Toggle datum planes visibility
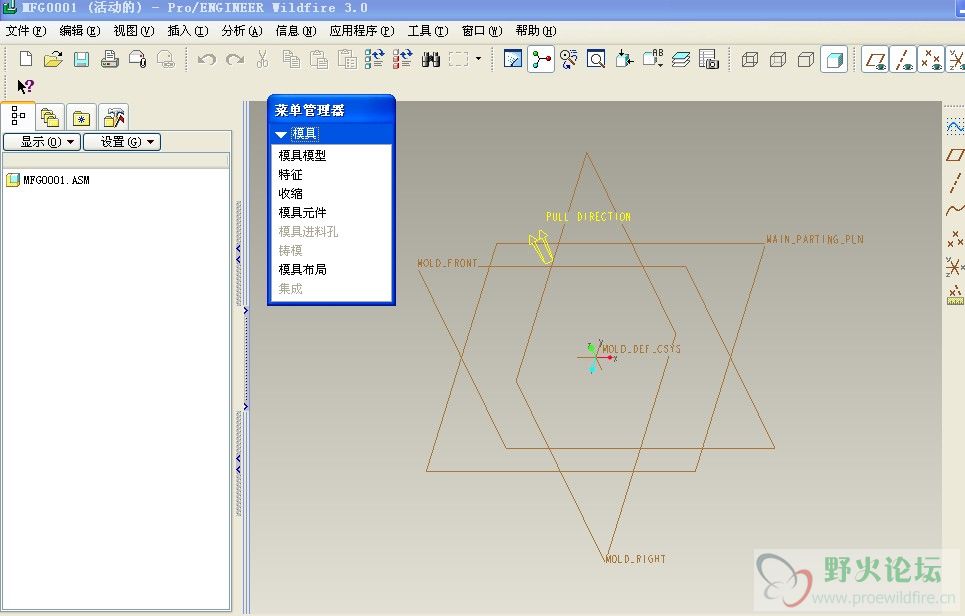This screenshot has height=616, width=965. tap(875, 59)
